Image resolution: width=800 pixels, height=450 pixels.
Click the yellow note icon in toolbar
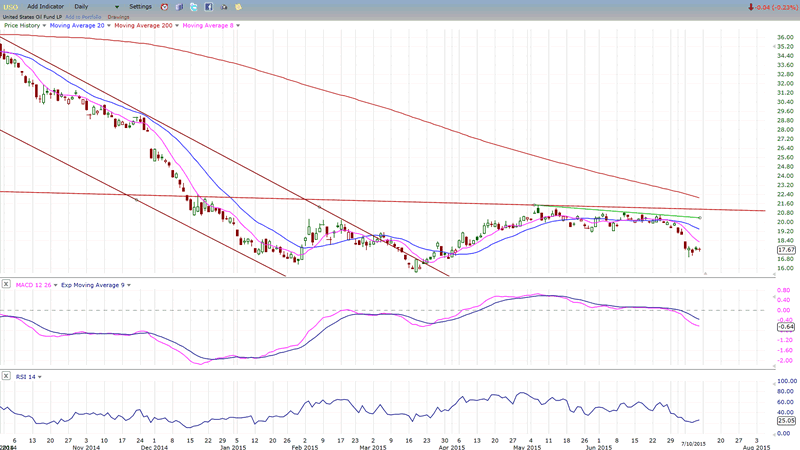tap(238, 7)
